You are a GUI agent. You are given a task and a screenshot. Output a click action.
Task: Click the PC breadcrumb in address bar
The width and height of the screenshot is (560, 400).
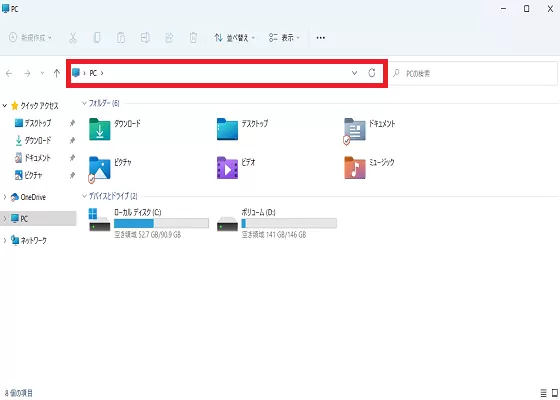click(x=93, y=73)
